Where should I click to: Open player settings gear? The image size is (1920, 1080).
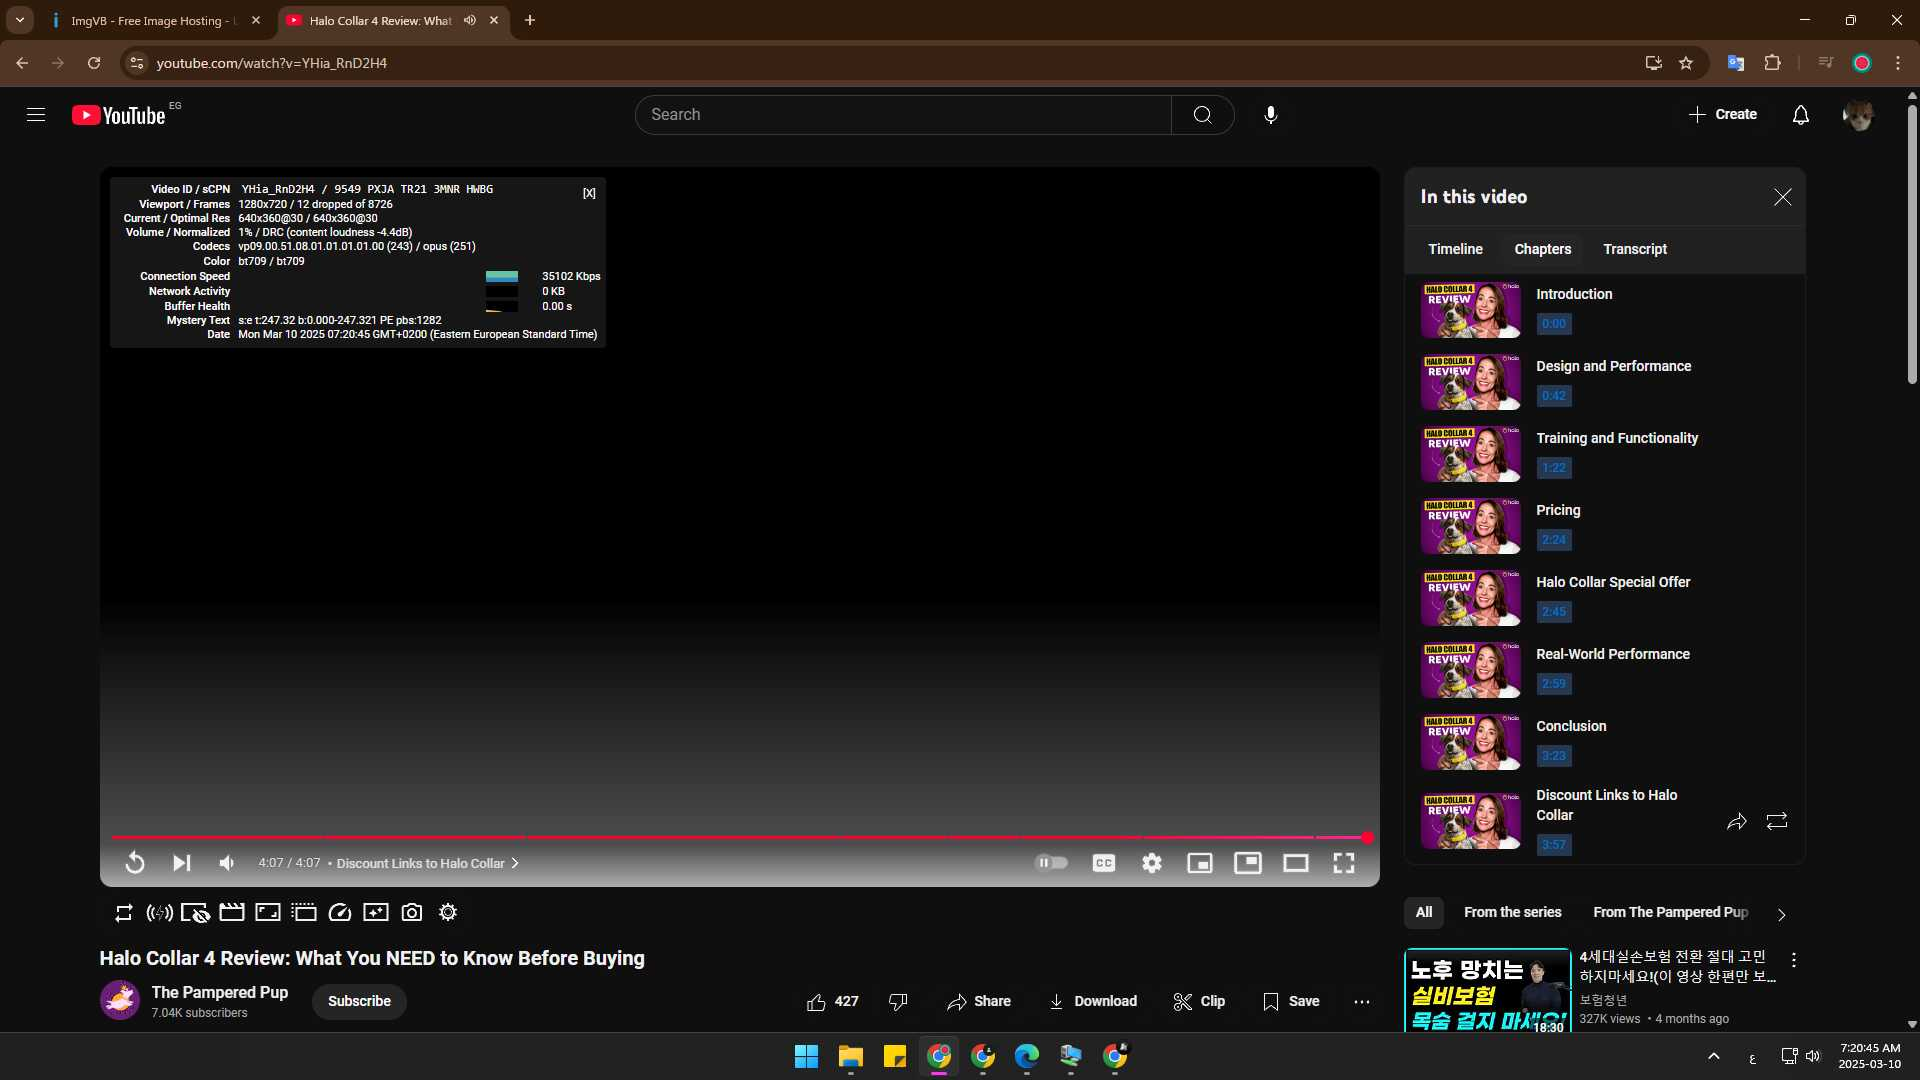(x=1152, y=863)
